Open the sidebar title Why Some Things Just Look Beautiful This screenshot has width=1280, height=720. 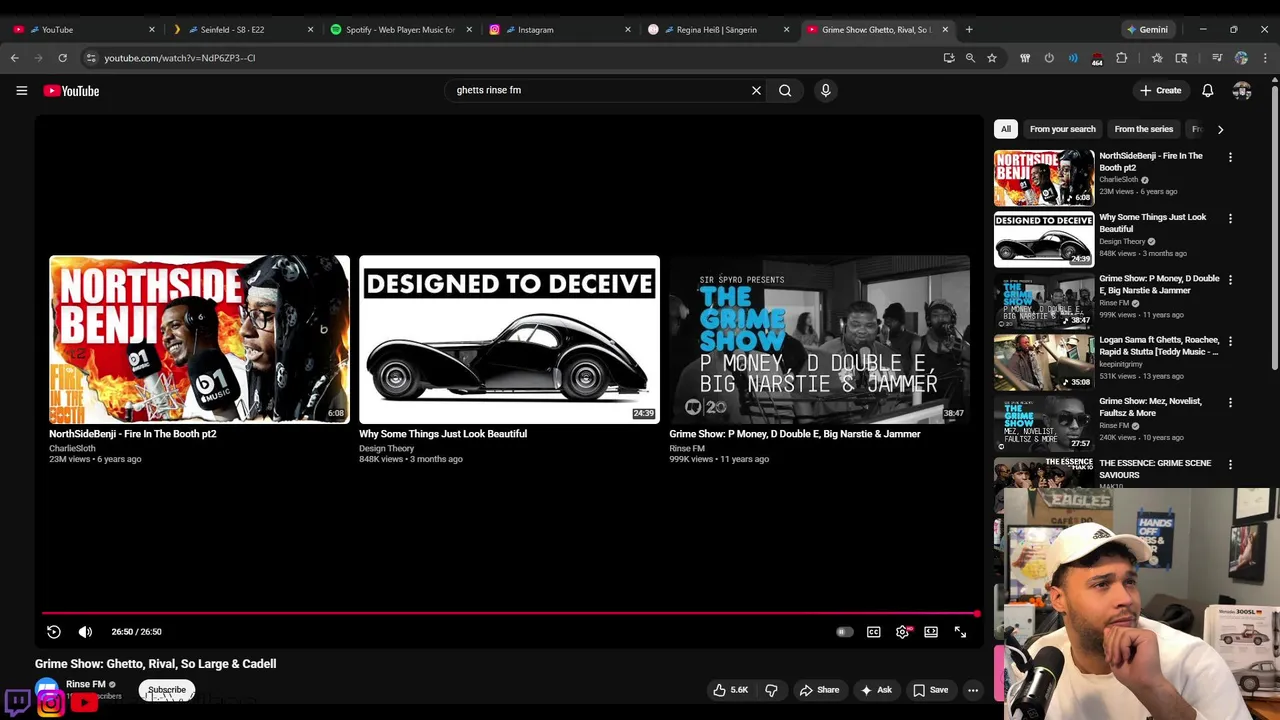(1152, 223)
